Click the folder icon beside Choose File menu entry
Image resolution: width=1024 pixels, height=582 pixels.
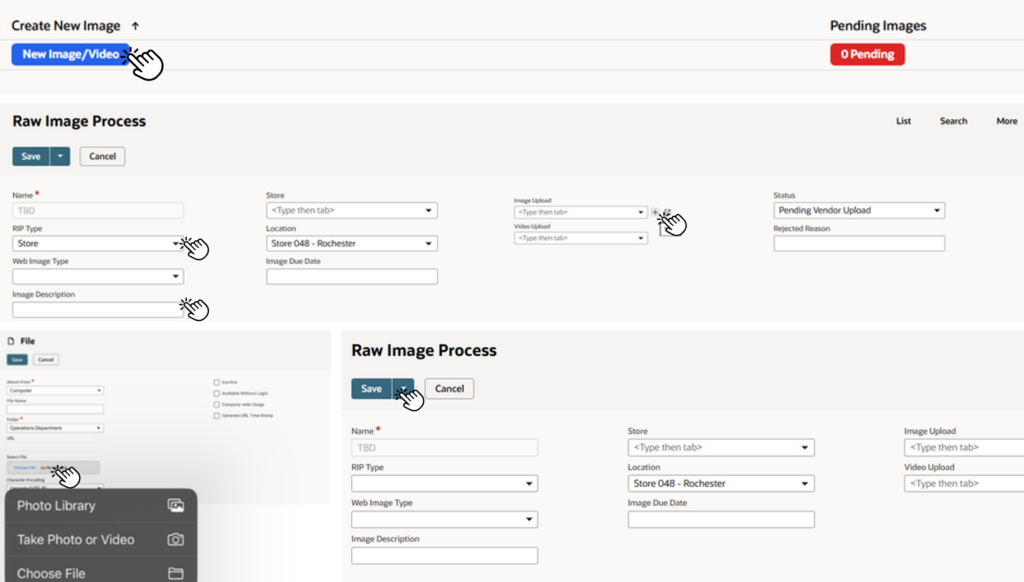tap(175, 574)
